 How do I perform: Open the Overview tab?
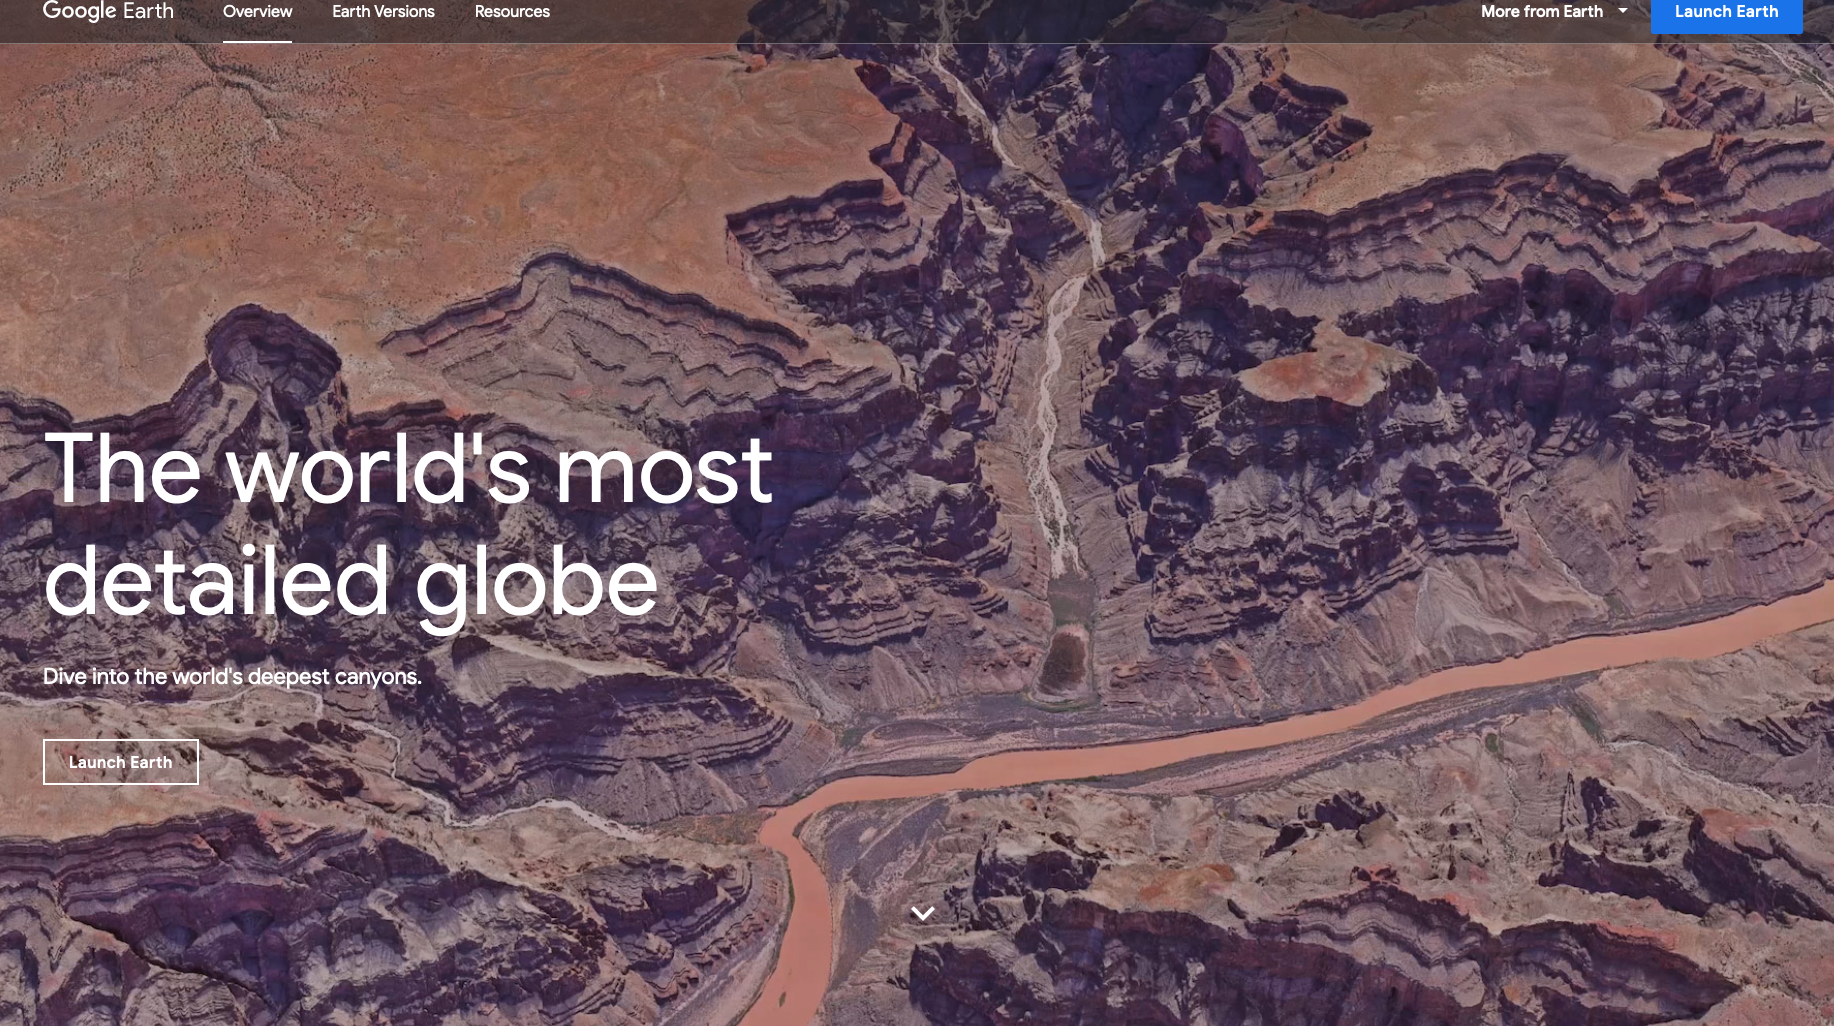257,12
